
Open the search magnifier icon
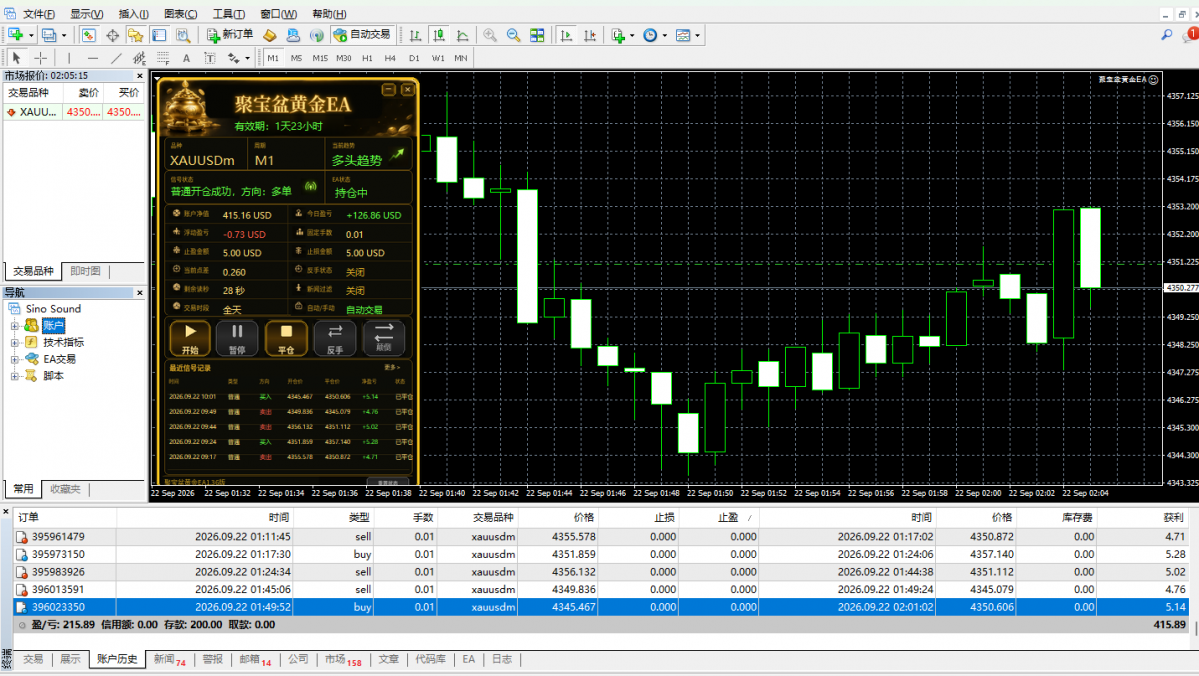(1167, 35)
